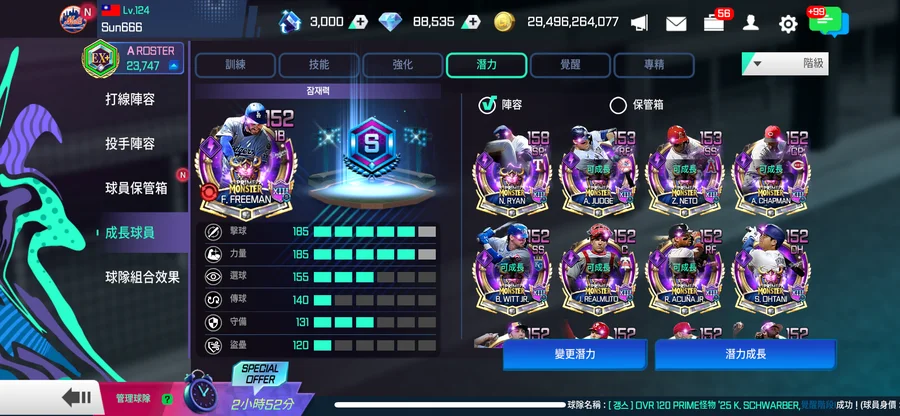This screenshot has height=416, width=900.
Task: Select the N. Ryan player card
Action: coord(511,172)
